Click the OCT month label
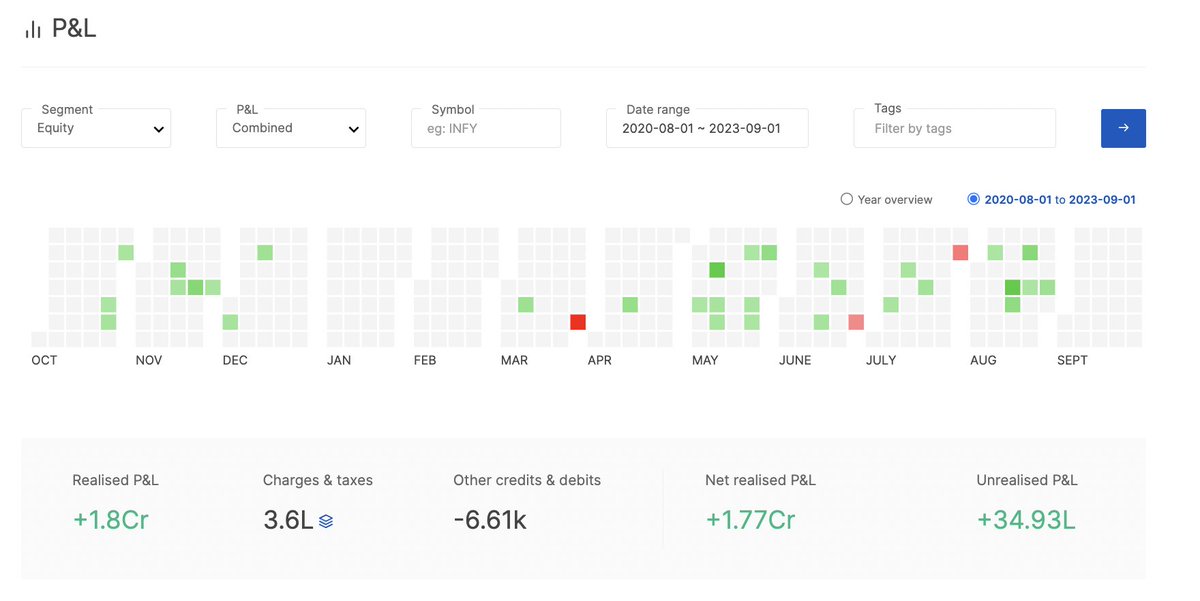1200x601 pixels. 44,360
